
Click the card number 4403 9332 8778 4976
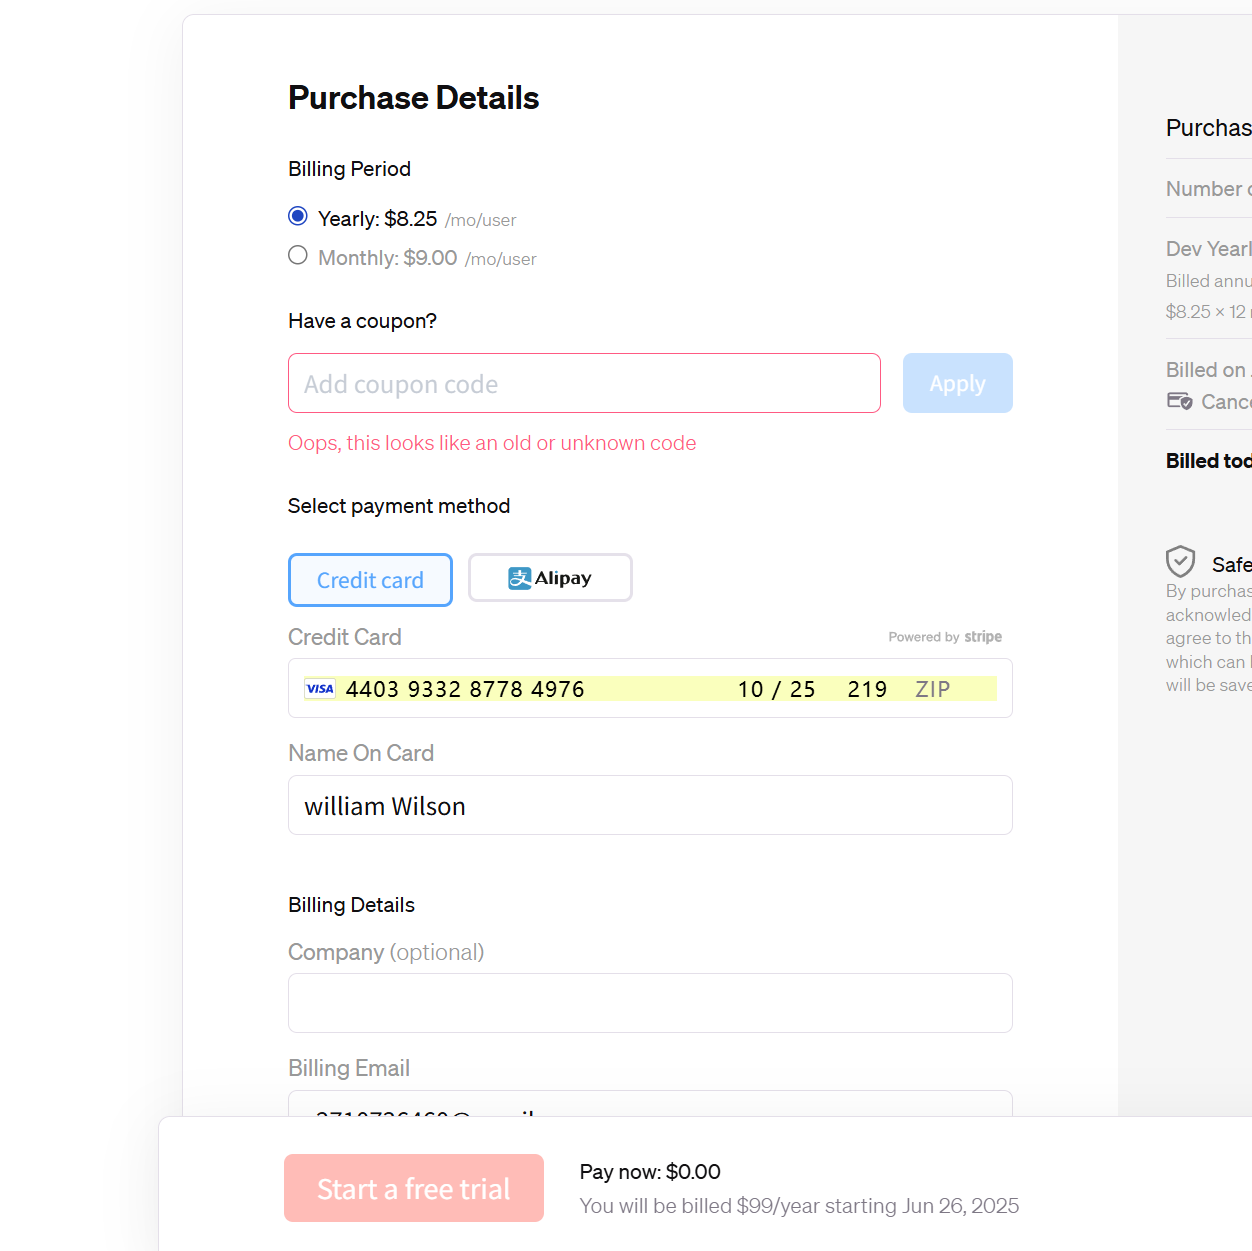coord(465,689)
